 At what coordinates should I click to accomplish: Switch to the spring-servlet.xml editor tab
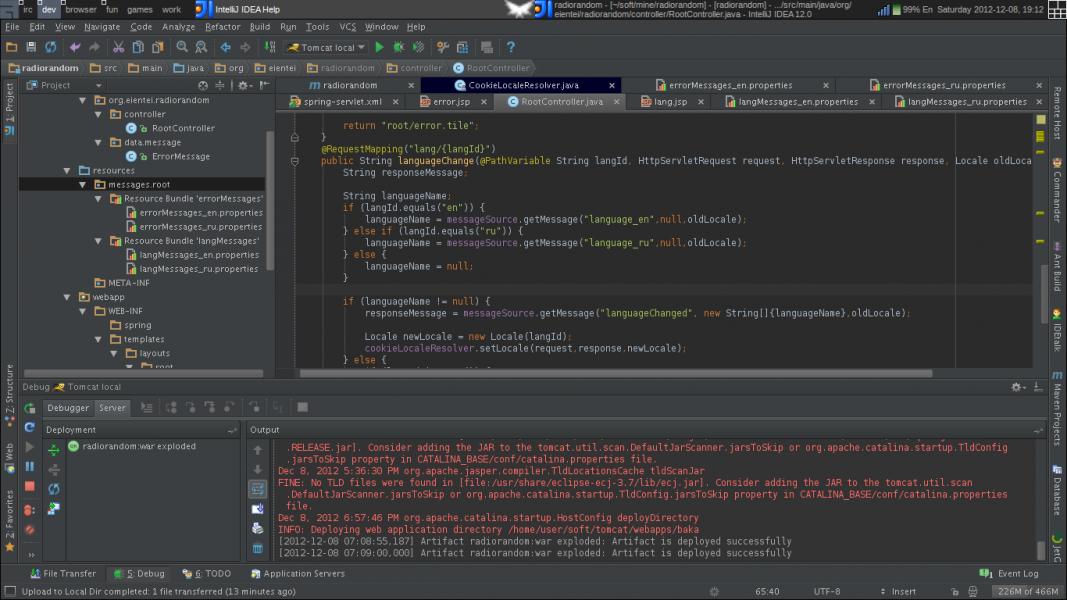342,101
